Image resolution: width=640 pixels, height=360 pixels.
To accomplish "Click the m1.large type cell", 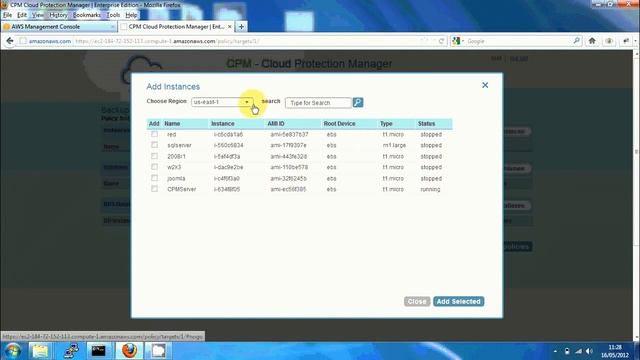I will (394, 145).
